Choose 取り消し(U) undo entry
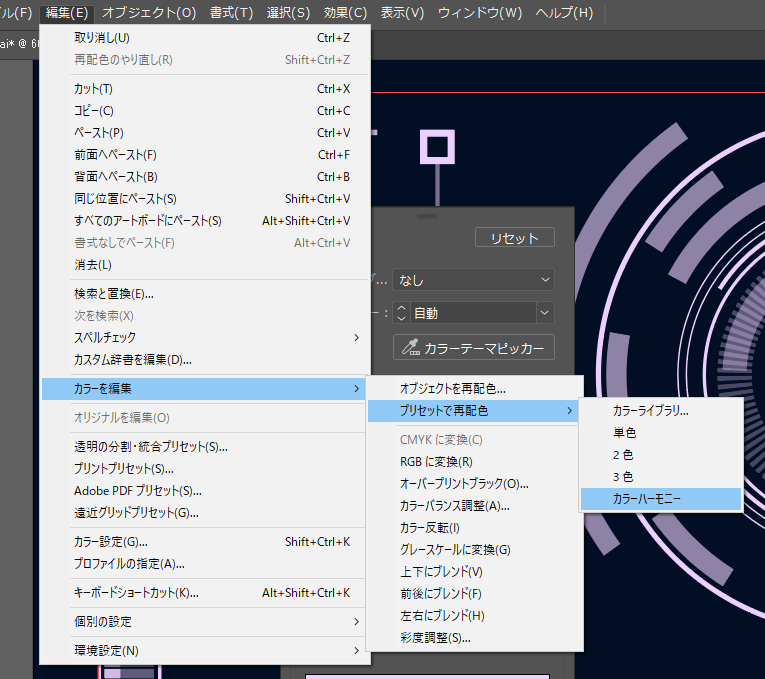 [205, 38]
